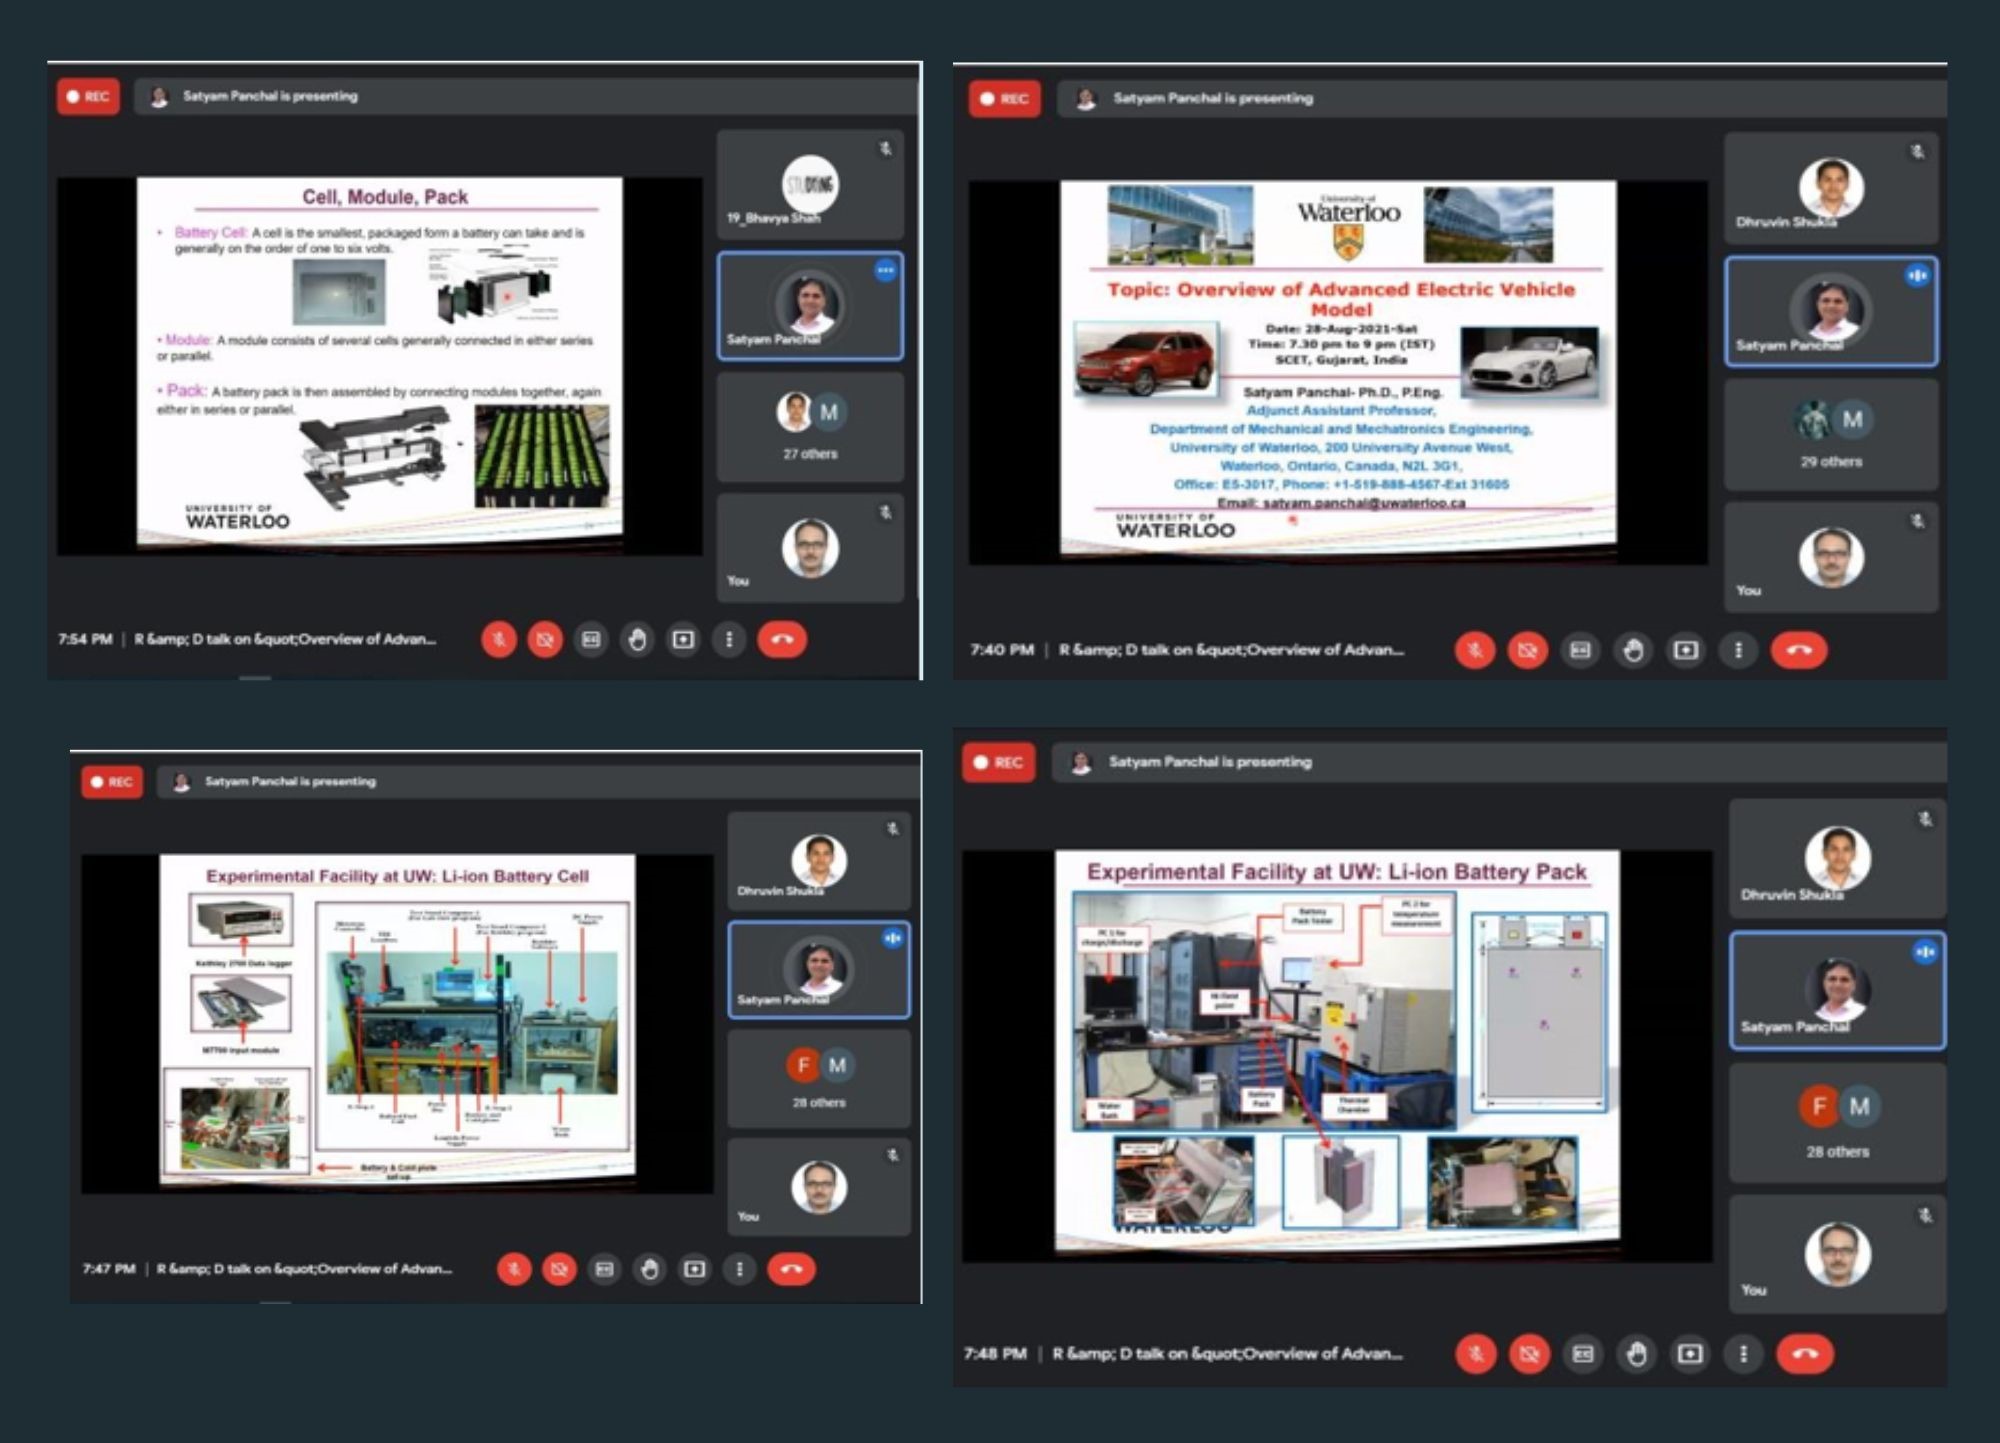Raise hand in the 7:54 PM meeting
Image resolution: width=2000 pixels, height=1443 pixels.
pos(637,639)
